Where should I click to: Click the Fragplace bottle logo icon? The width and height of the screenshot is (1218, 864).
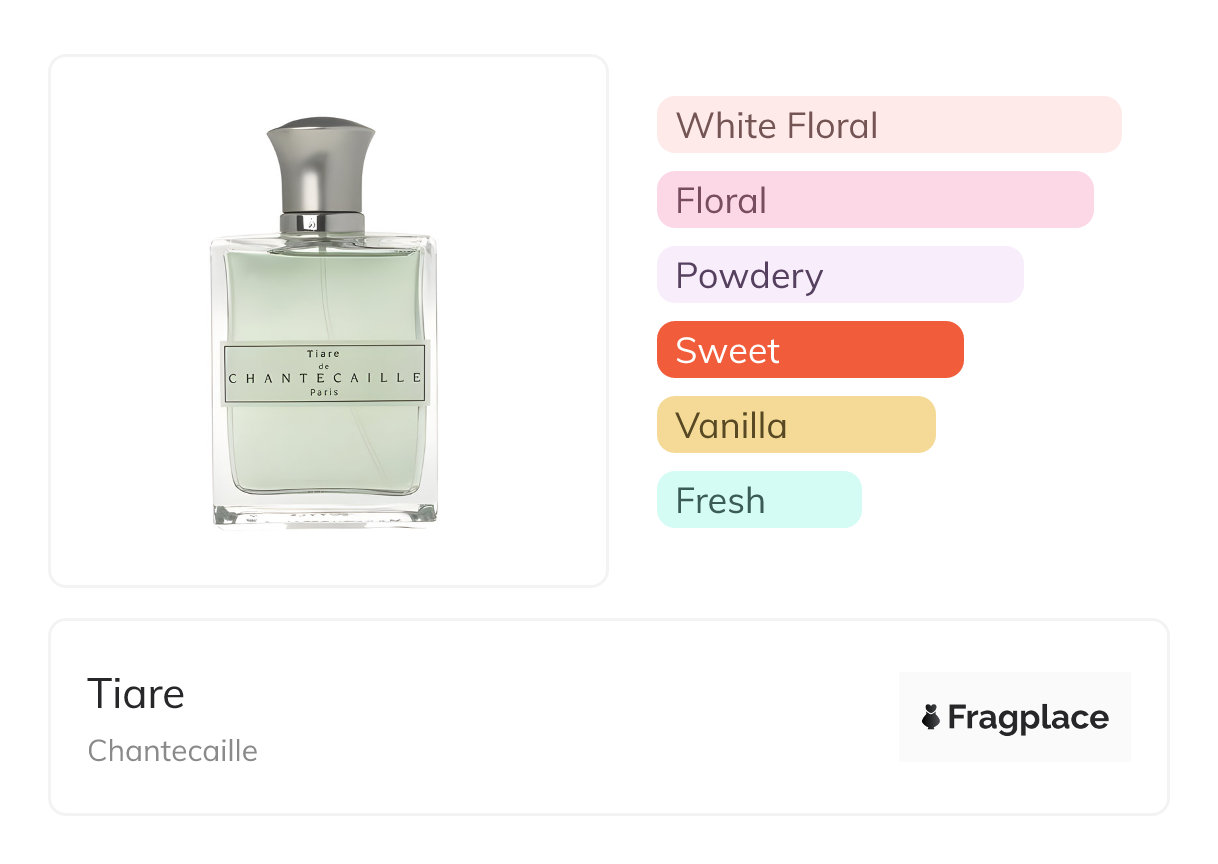point(931,717)
